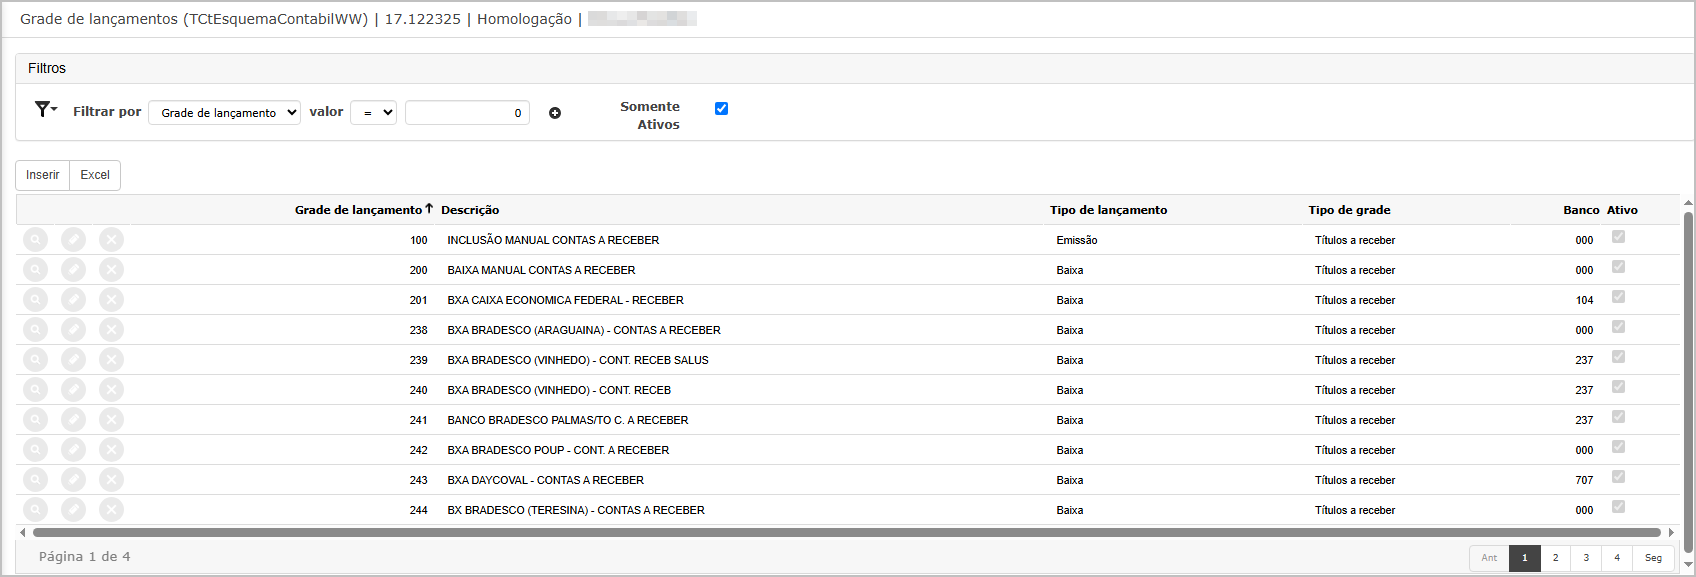Click the view magnifier icon for grade 100
Viewport: 1696px width, 577px height.
[x=35, y=240]
